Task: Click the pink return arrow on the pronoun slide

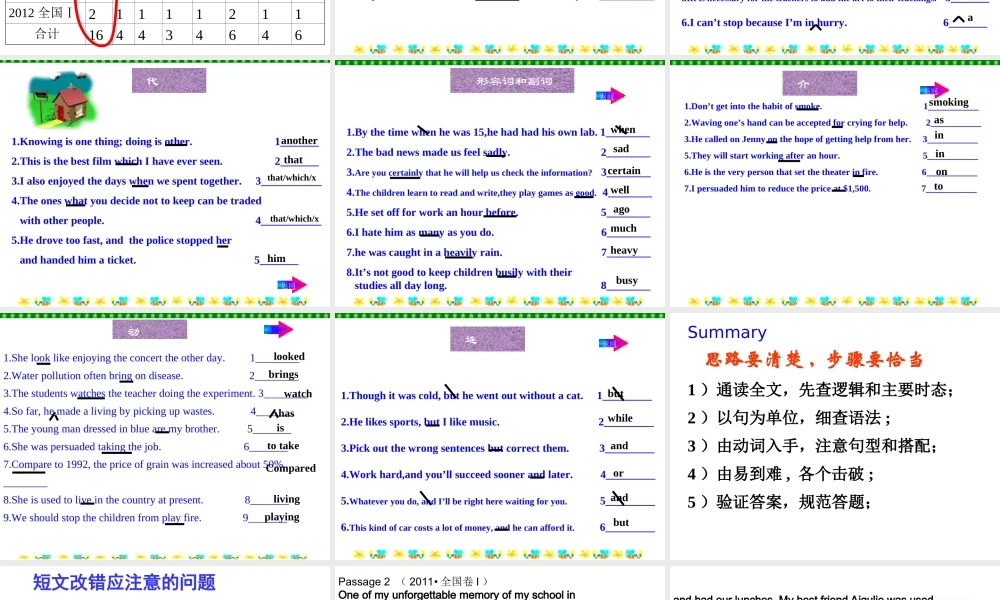Action: click(x=292, y=285)
